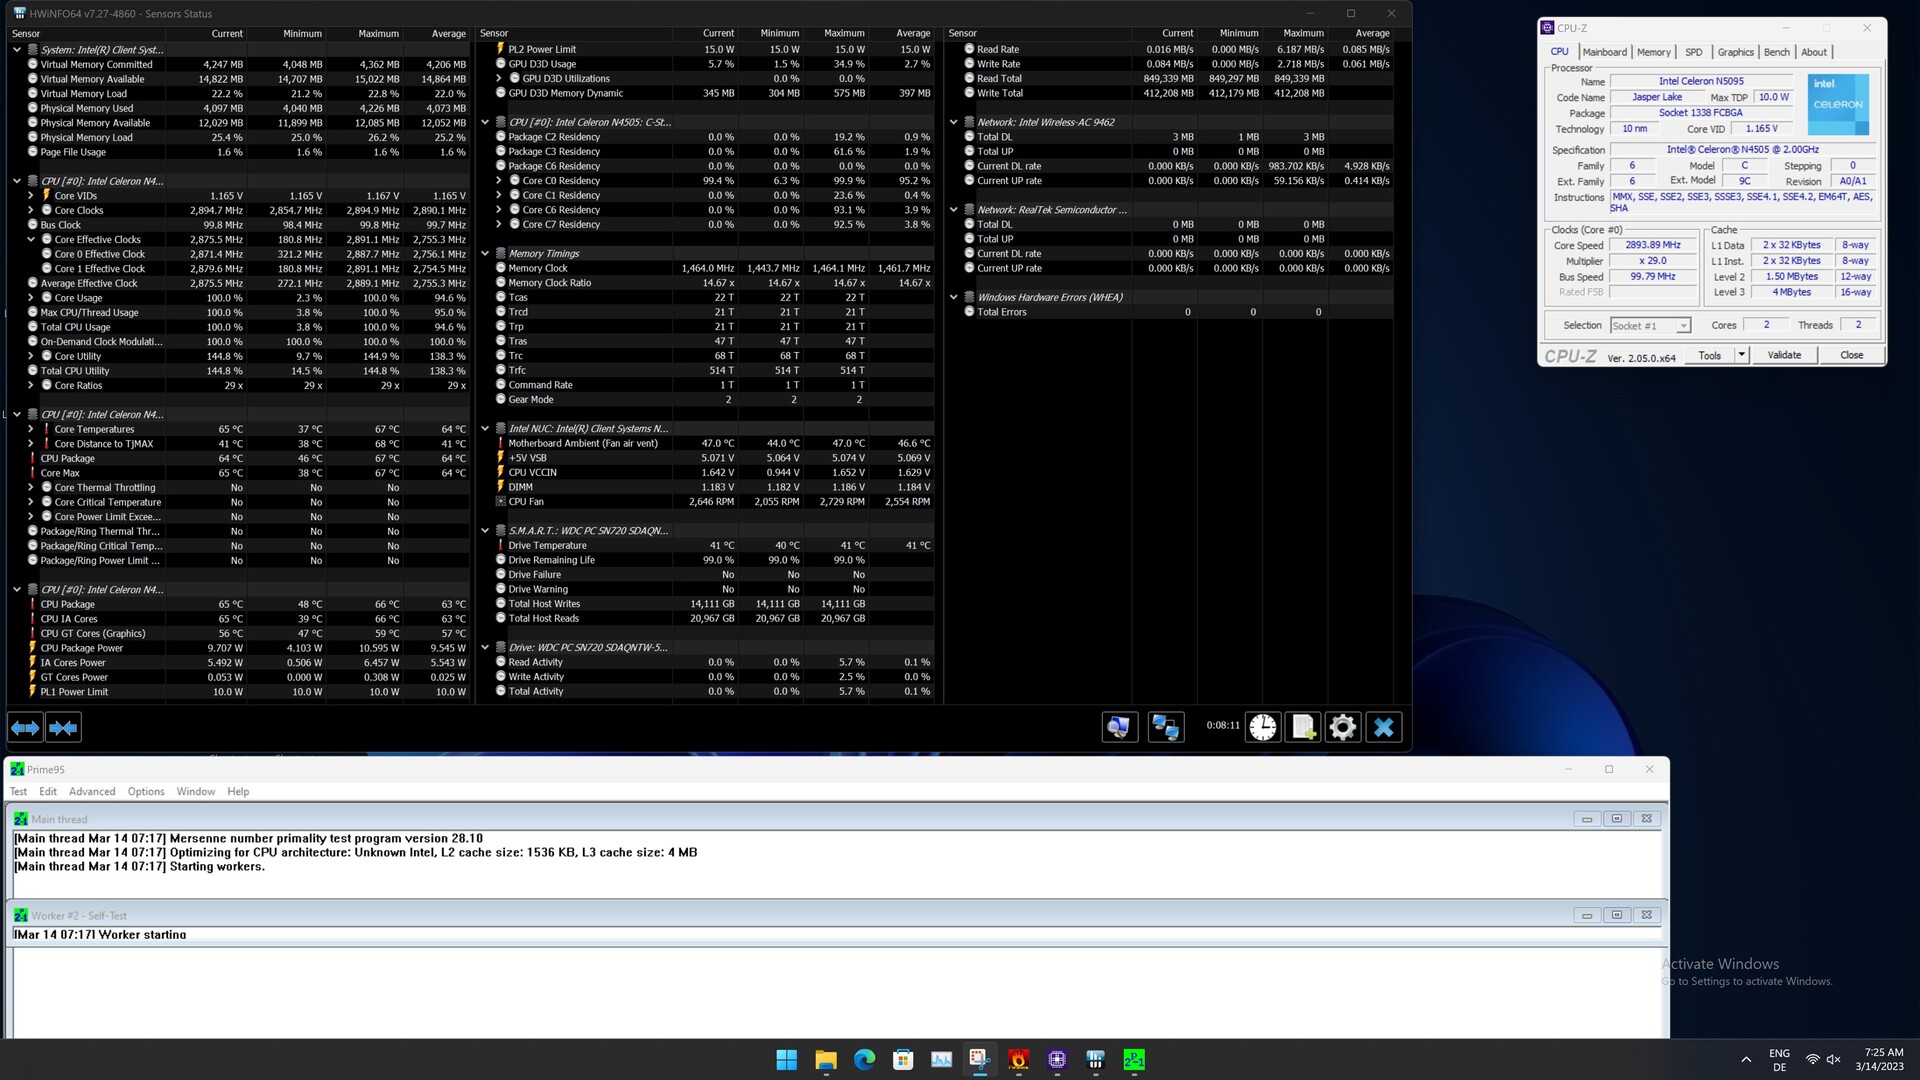The image size is (1920, 1080).
Task: Launch Microsoft Edge from the taskbar
Action: coord(864,1060)
